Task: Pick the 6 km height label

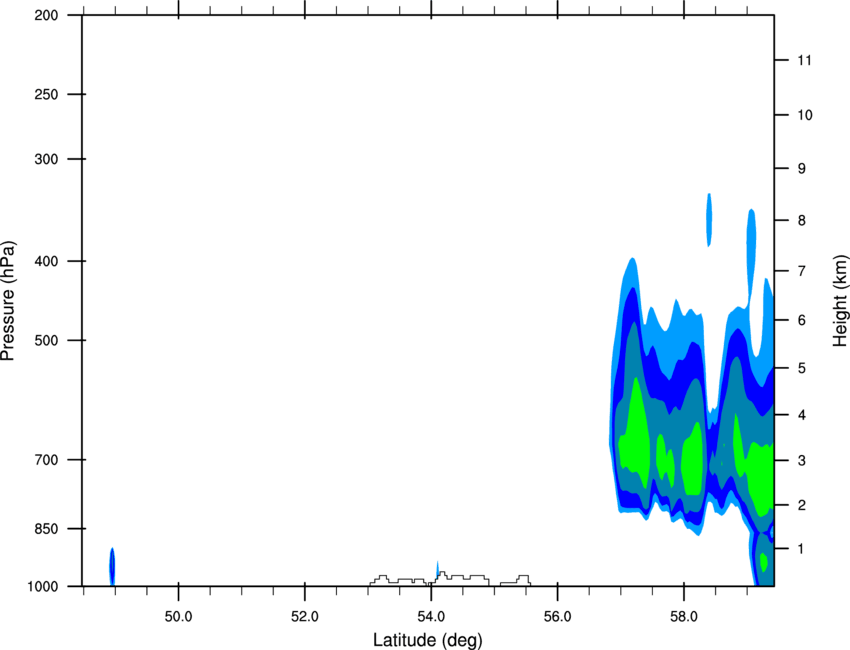Action: pyautogui.click(x=802, y=320)
